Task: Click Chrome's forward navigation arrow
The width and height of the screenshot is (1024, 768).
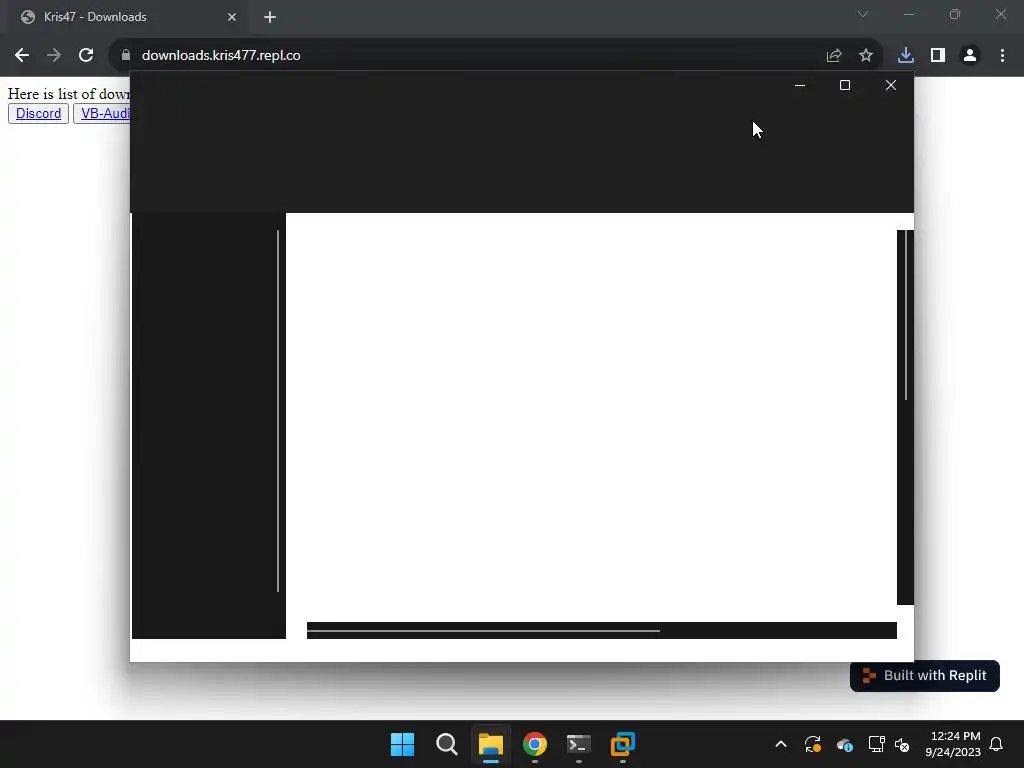Action: point(54,56)
